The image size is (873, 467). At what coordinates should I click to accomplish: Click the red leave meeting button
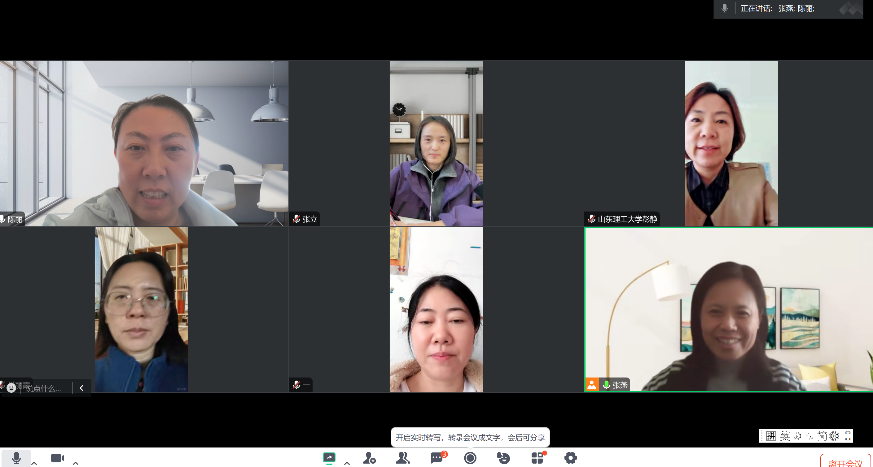(845, 462)
